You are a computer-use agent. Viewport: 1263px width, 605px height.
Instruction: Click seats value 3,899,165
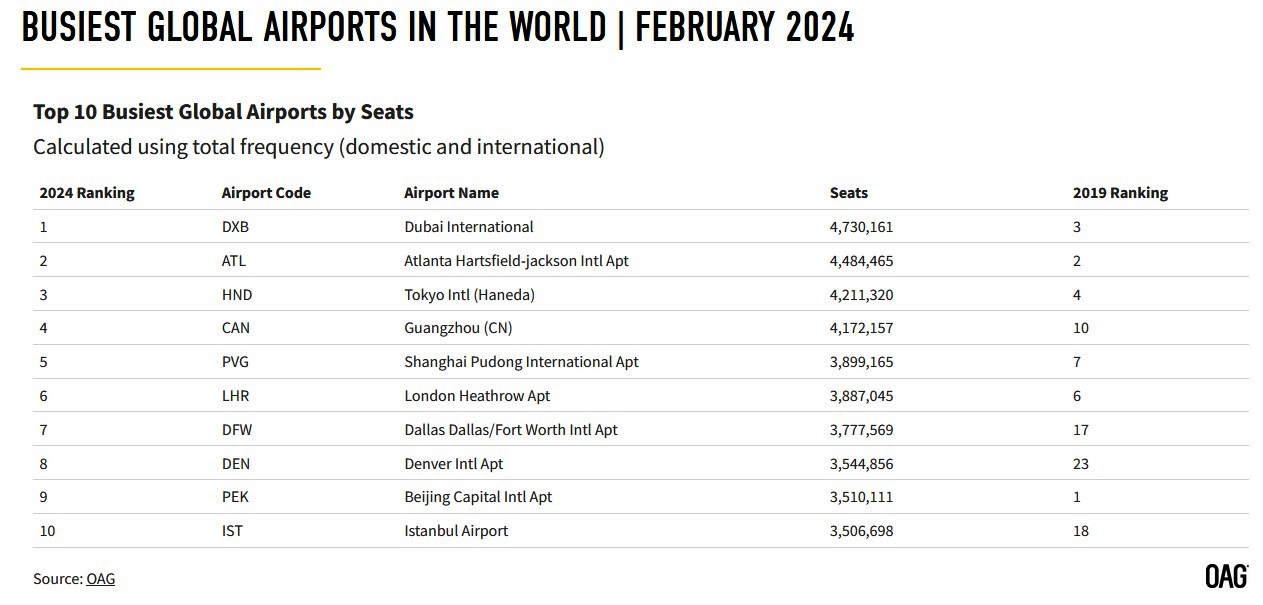(861, 362)
